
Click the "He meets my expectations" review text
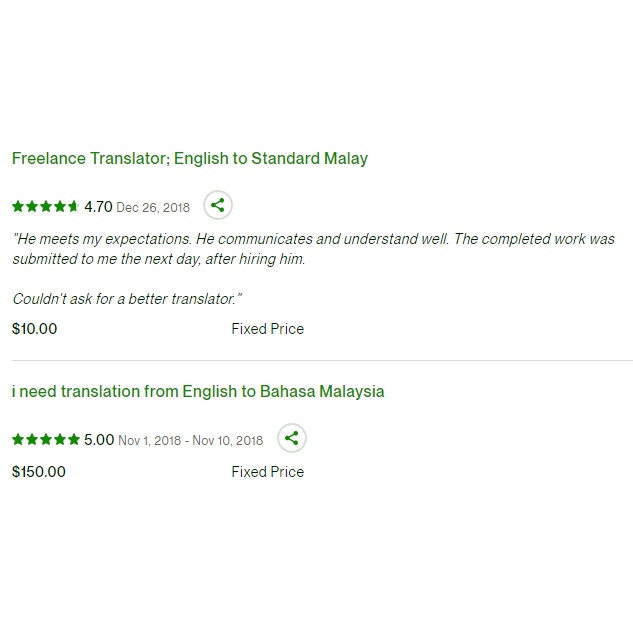313,249
